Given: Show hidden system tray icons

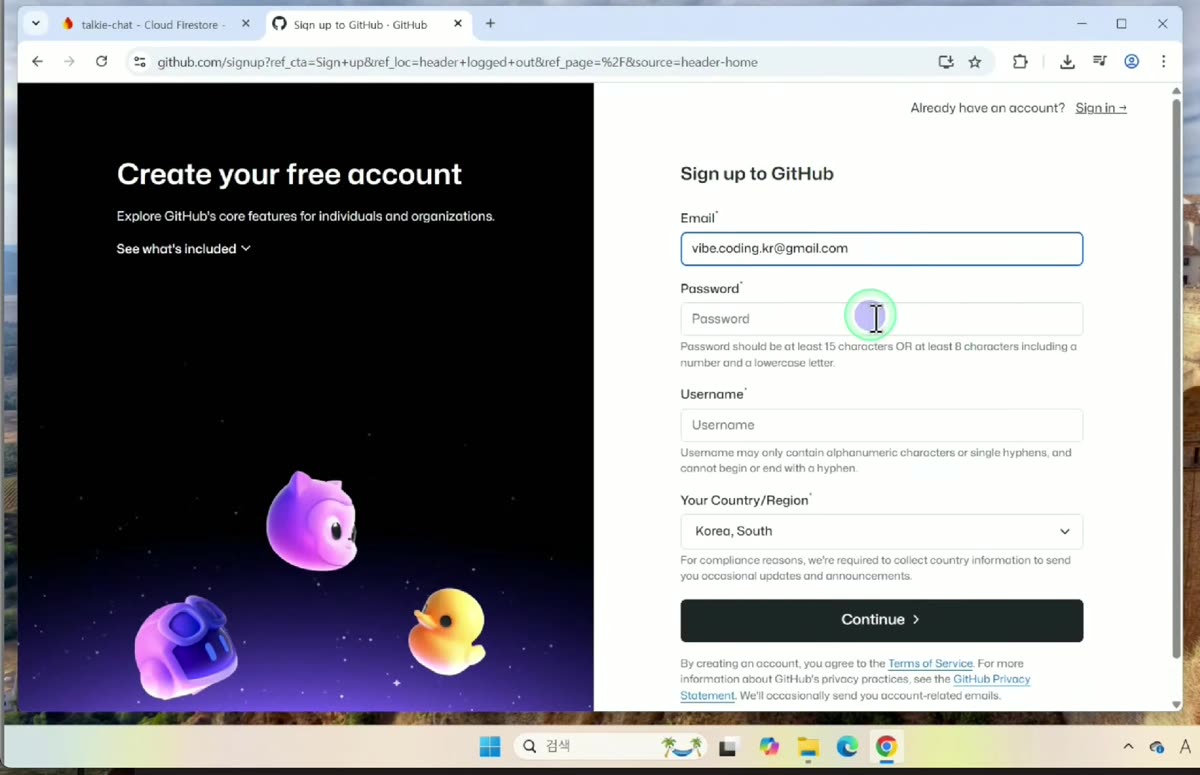Looking at the screenshot, I should [1128, 747].
